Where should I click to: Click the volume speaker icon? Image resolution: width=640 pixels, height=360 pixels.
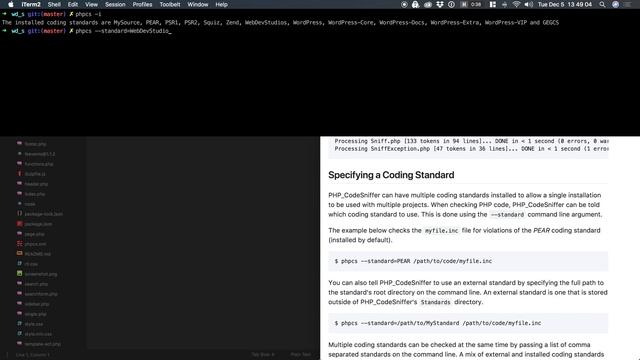(x=529, y=4)
